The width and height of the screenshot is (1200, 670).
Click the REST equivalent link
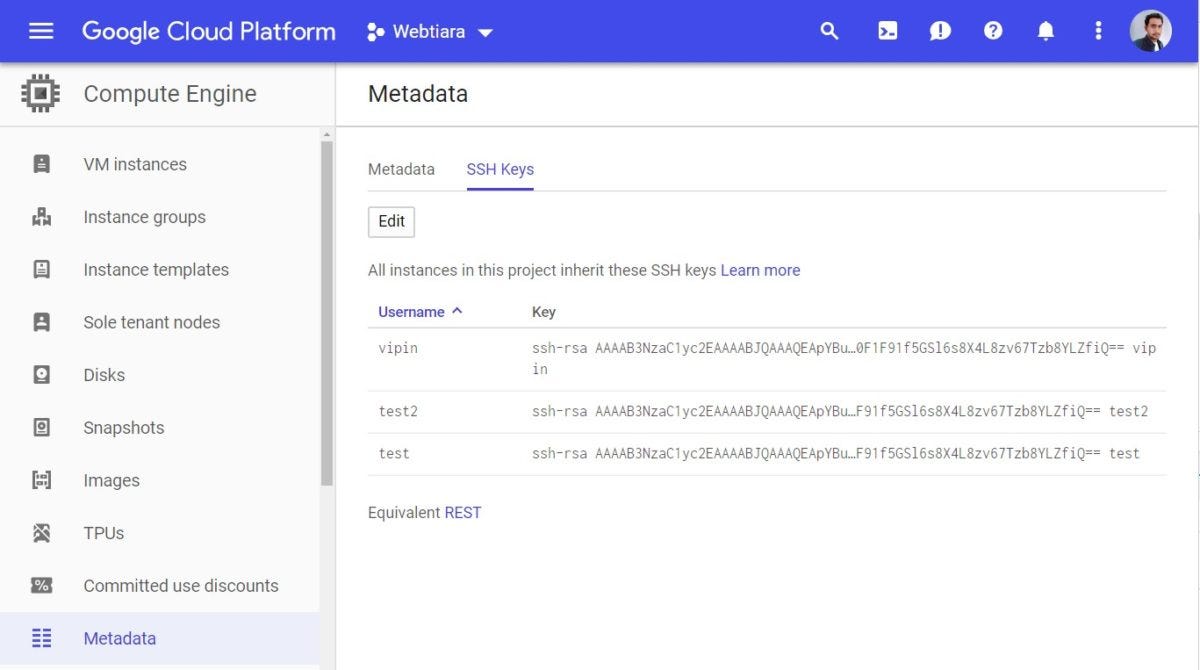point(460,511)
